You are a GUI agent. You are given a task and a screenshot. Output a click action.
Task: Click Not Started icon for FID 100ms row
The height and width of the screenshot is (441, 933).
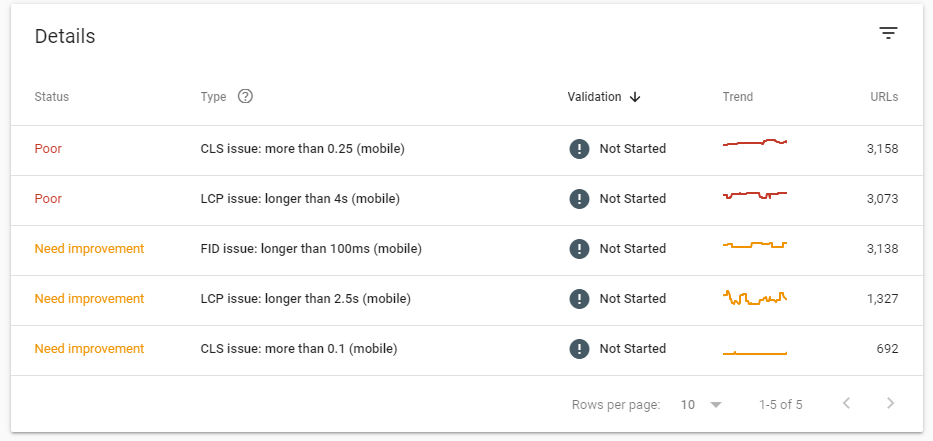(579, 249)
